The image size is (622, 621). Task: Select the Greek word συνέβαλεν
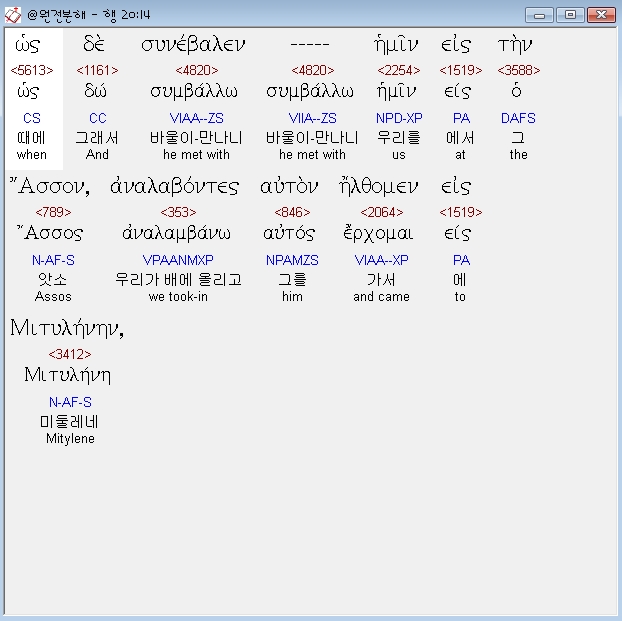point(193,45)
